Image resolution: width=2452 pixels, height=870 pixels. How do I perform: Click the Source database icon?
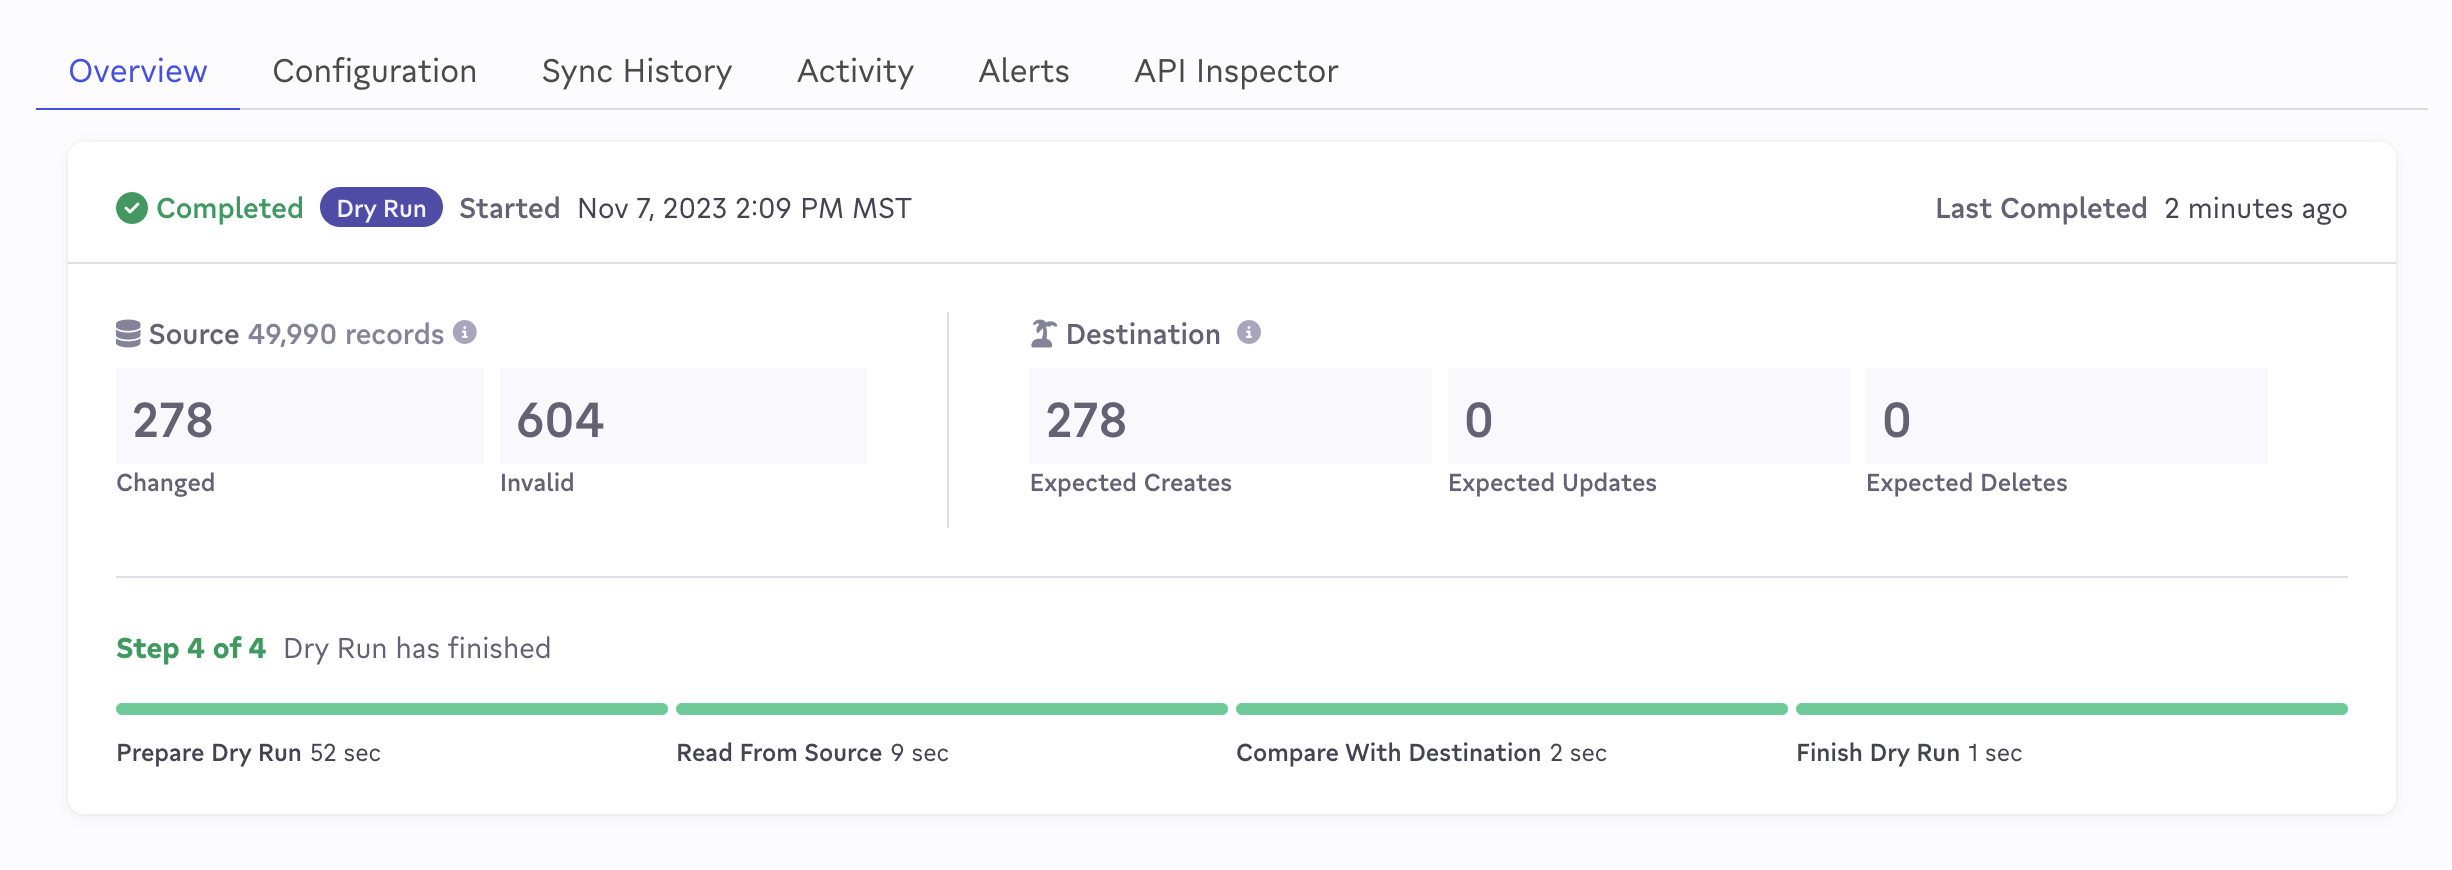tap(128, 334)
